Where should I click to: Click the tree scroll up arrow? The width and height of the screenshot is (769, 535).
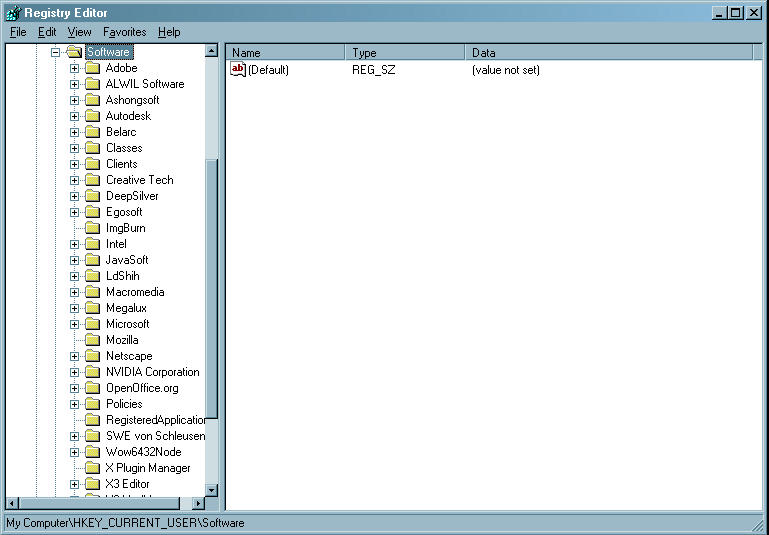(x=211, y=50)
